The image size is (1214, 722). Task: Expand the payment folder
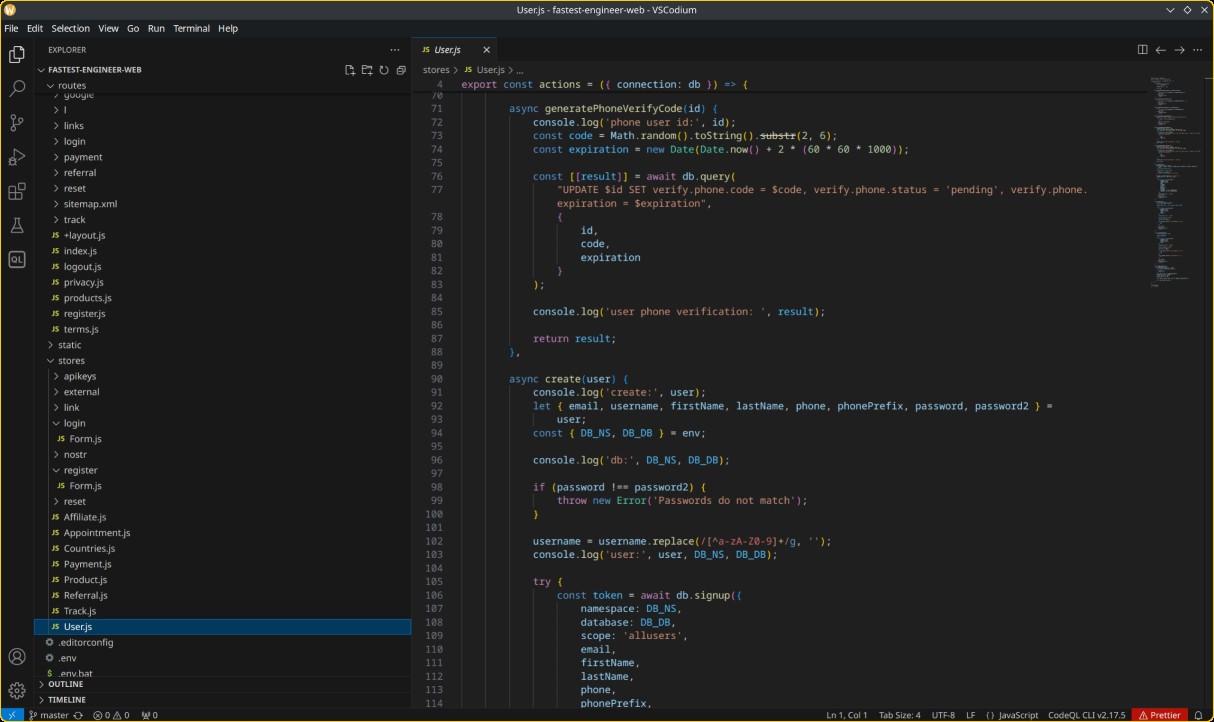click(x=83, y=157)
